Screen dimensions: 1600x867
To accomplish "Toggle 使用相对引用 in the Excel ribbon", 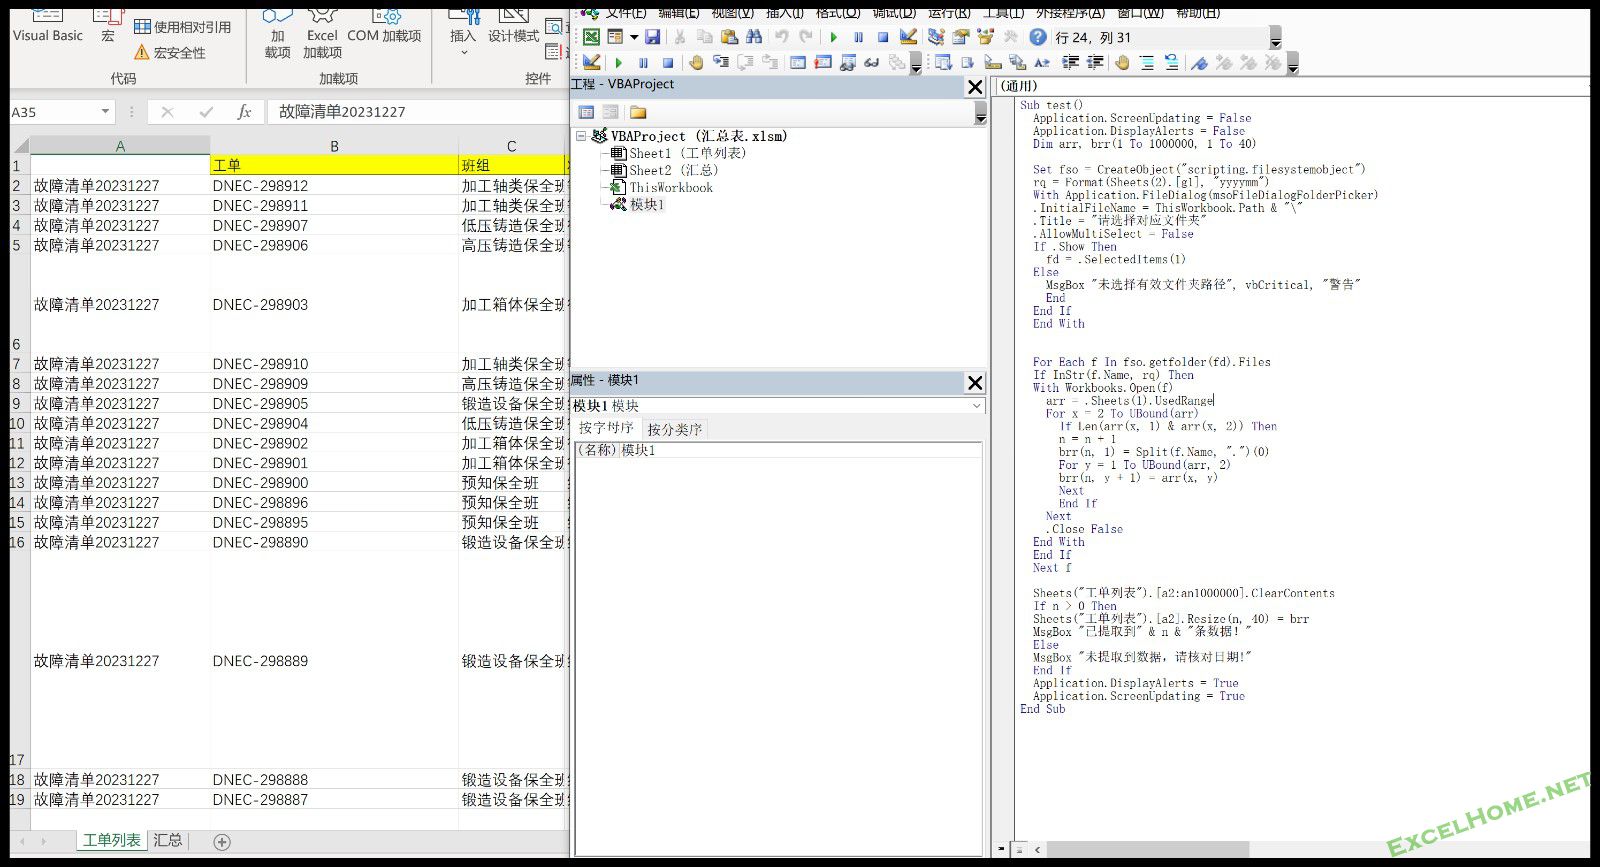I will point(183,27).
